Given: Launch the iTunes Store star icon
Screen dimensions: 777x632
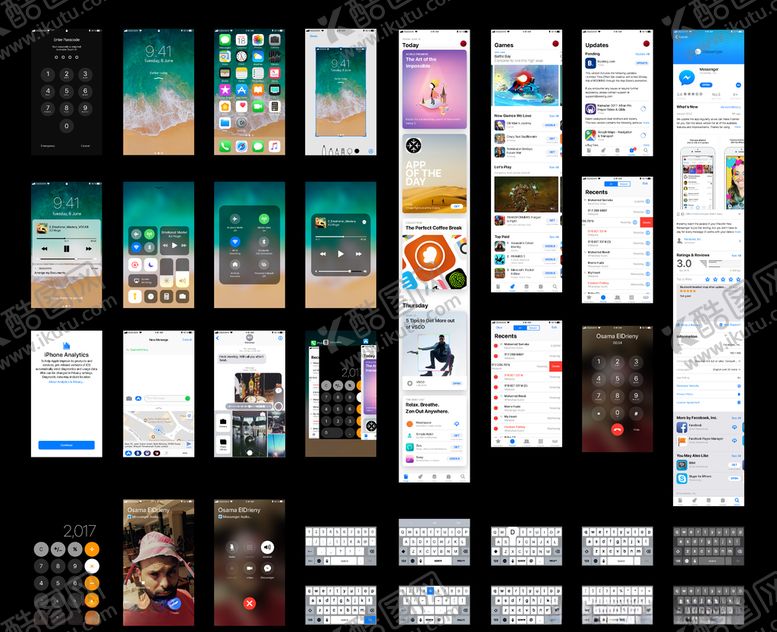Looking at the screenshot, I should coord(225,90).
